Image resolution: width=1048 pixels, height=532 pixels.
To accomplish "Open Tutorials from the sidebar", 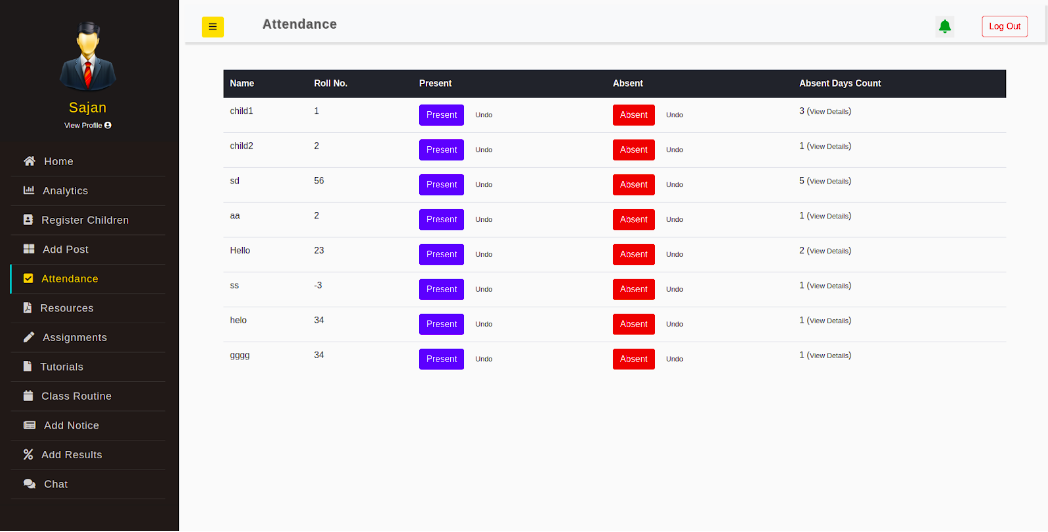I will click(61, 367).
